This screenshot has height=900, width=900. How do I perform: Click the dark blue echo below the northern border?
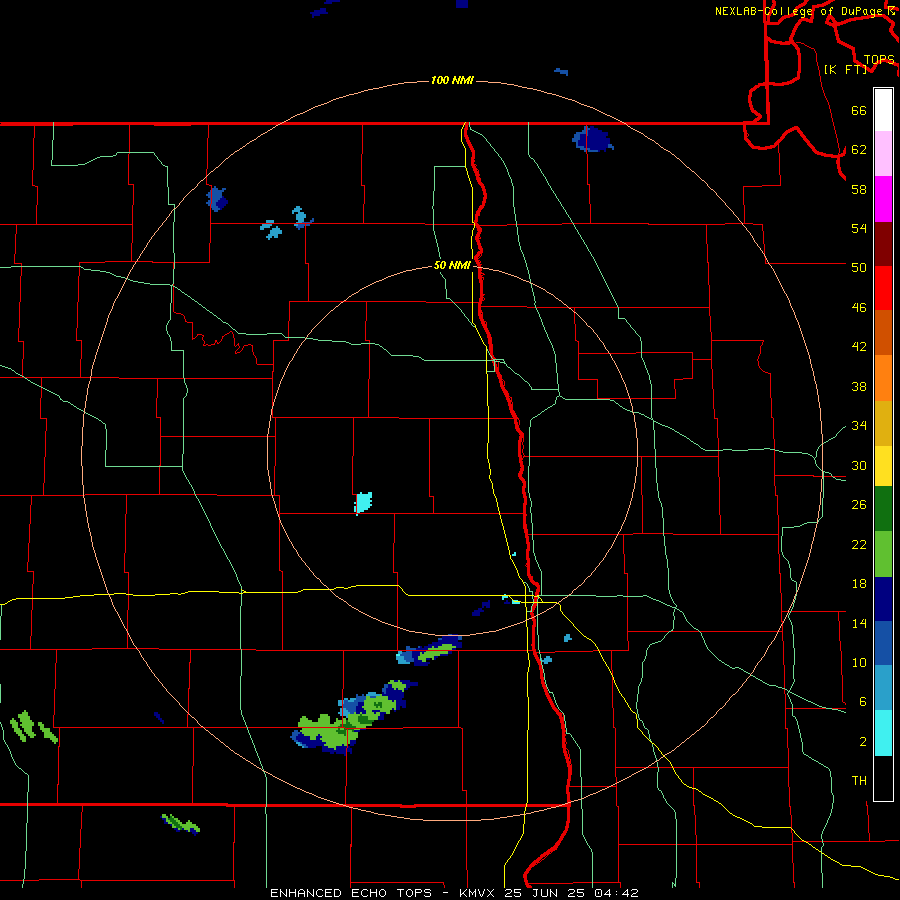coord(592,139)
